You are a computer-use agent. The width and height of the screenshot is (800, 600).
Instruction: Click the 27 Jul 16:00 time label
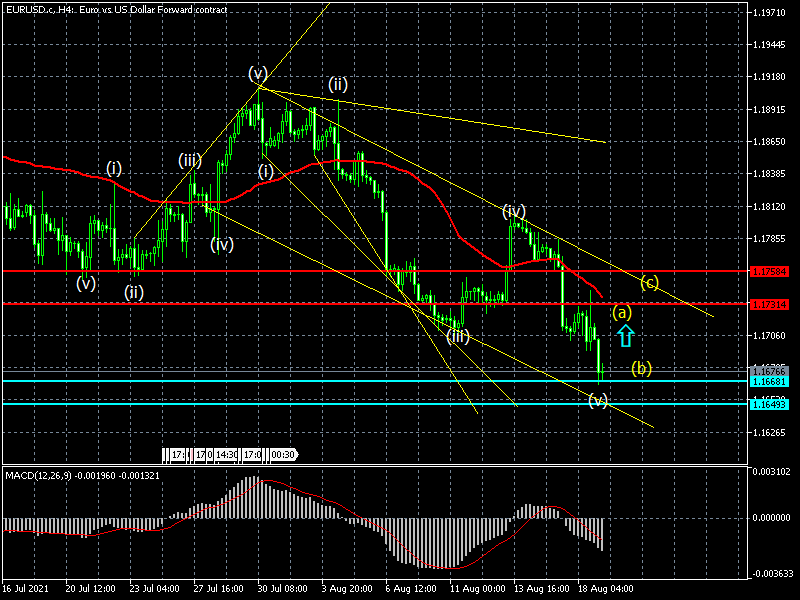(218, 589)
